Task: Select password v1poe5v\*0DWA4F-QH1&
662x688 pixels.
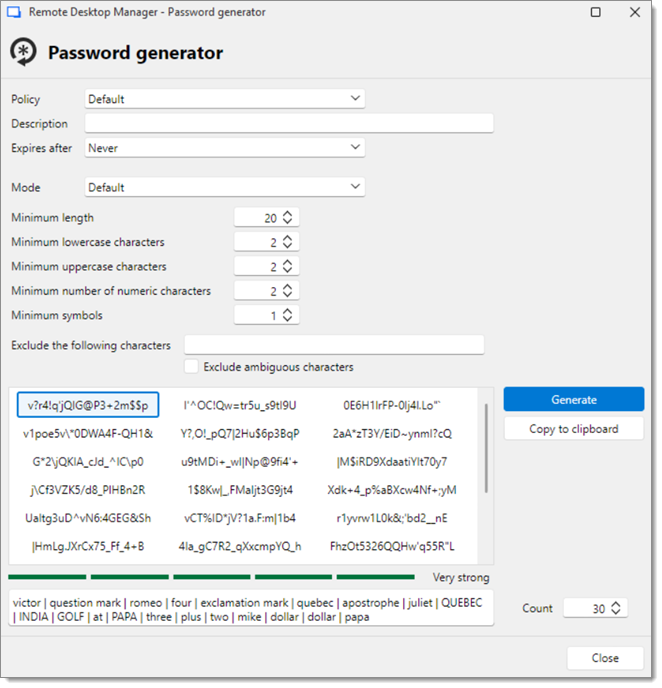Action: click(x=88, y=436)
